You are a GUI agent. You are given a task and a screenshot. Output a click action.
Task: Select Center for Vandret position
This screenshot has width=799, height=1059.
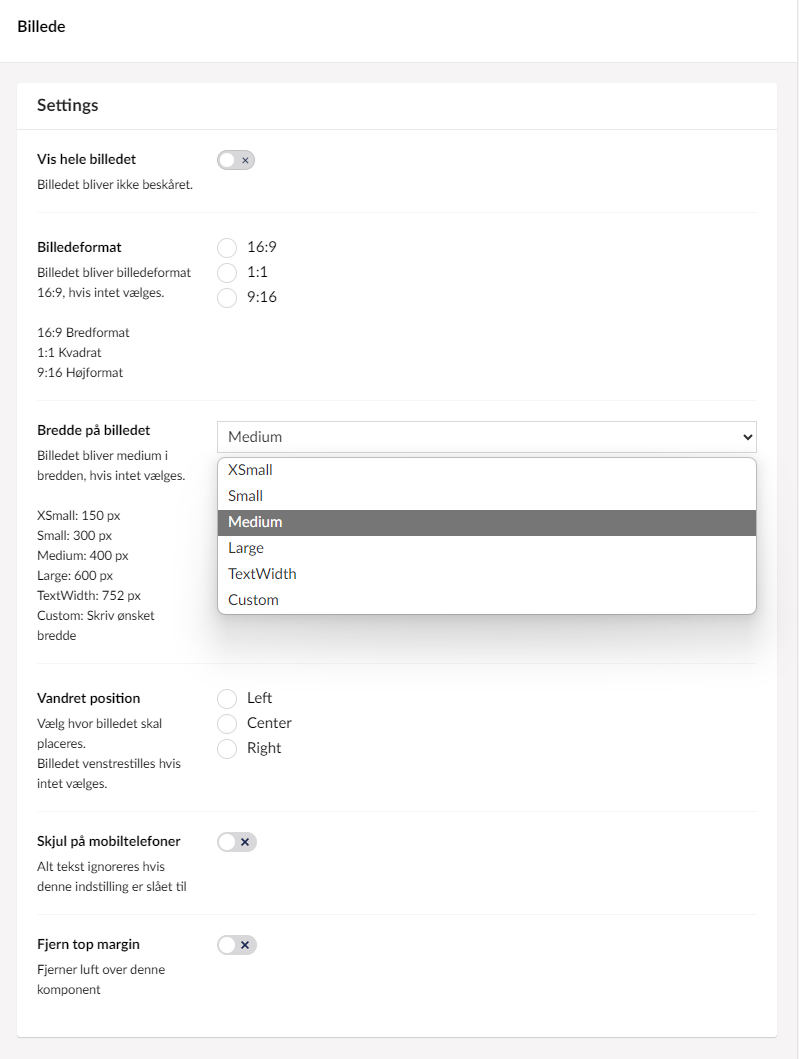coord(227,723)
